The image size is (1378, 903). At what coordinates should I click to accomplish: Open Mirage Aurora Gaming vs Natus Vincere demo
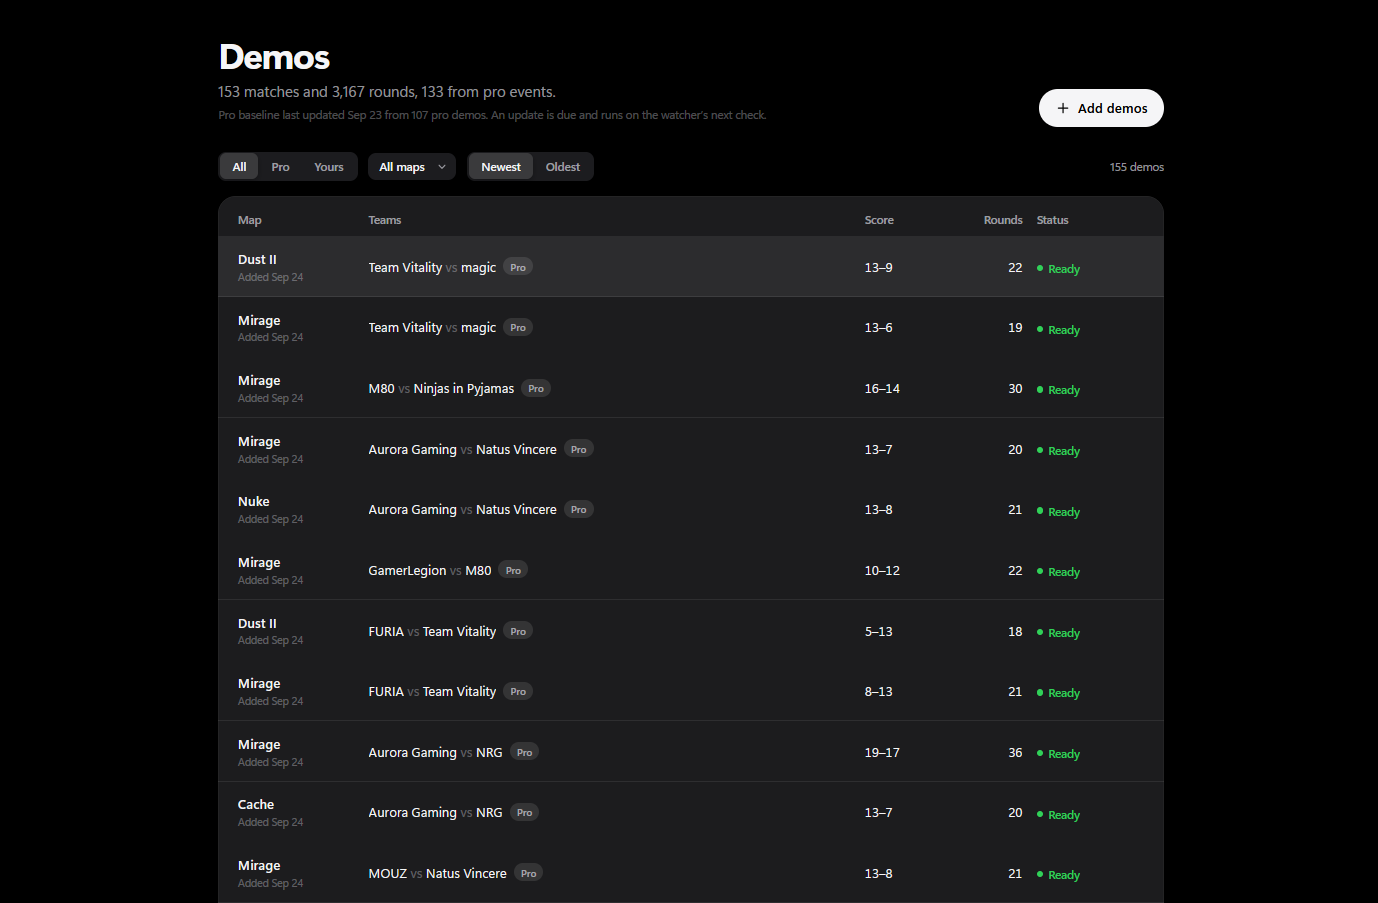coord(691,449)
